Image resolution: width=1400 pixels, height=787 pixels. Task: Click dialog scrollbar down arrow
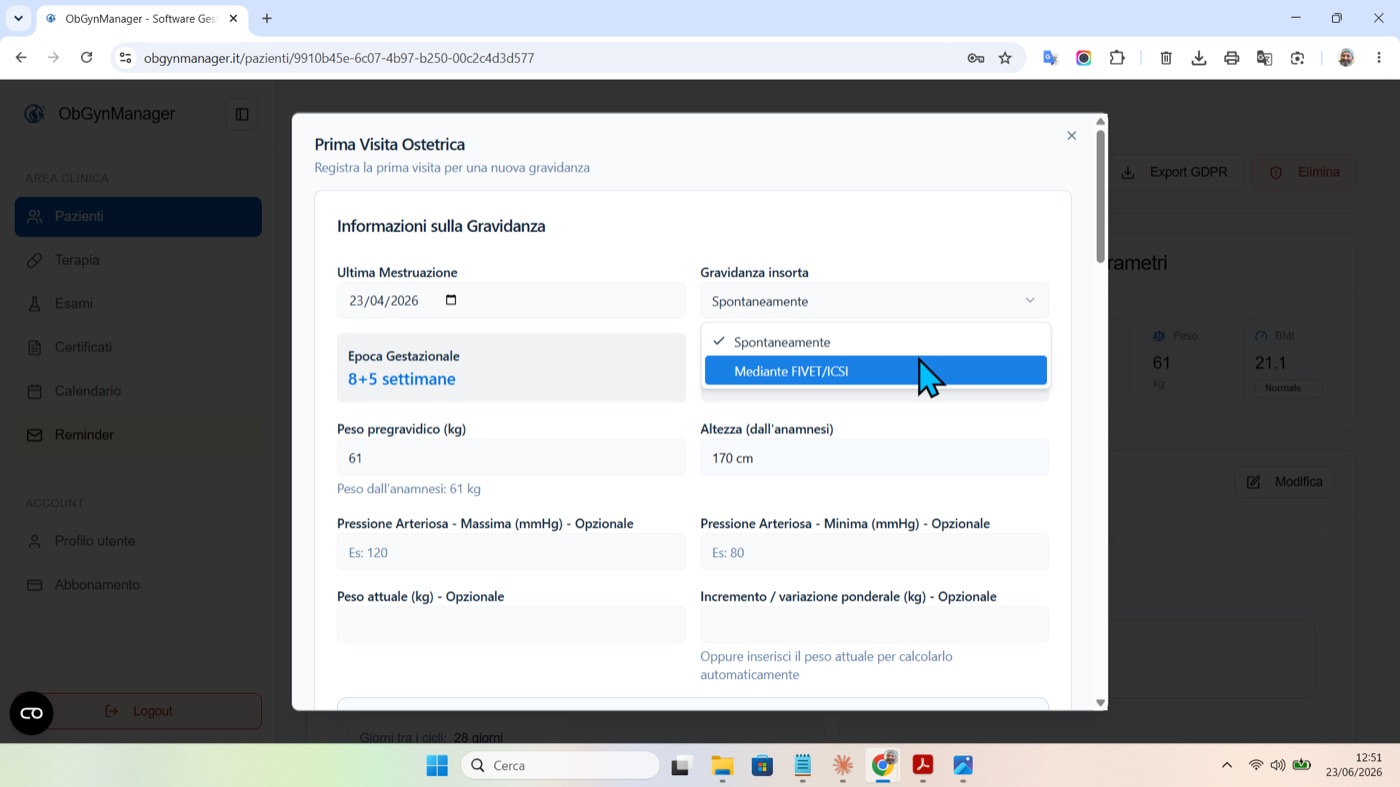tap(1100, 703)
